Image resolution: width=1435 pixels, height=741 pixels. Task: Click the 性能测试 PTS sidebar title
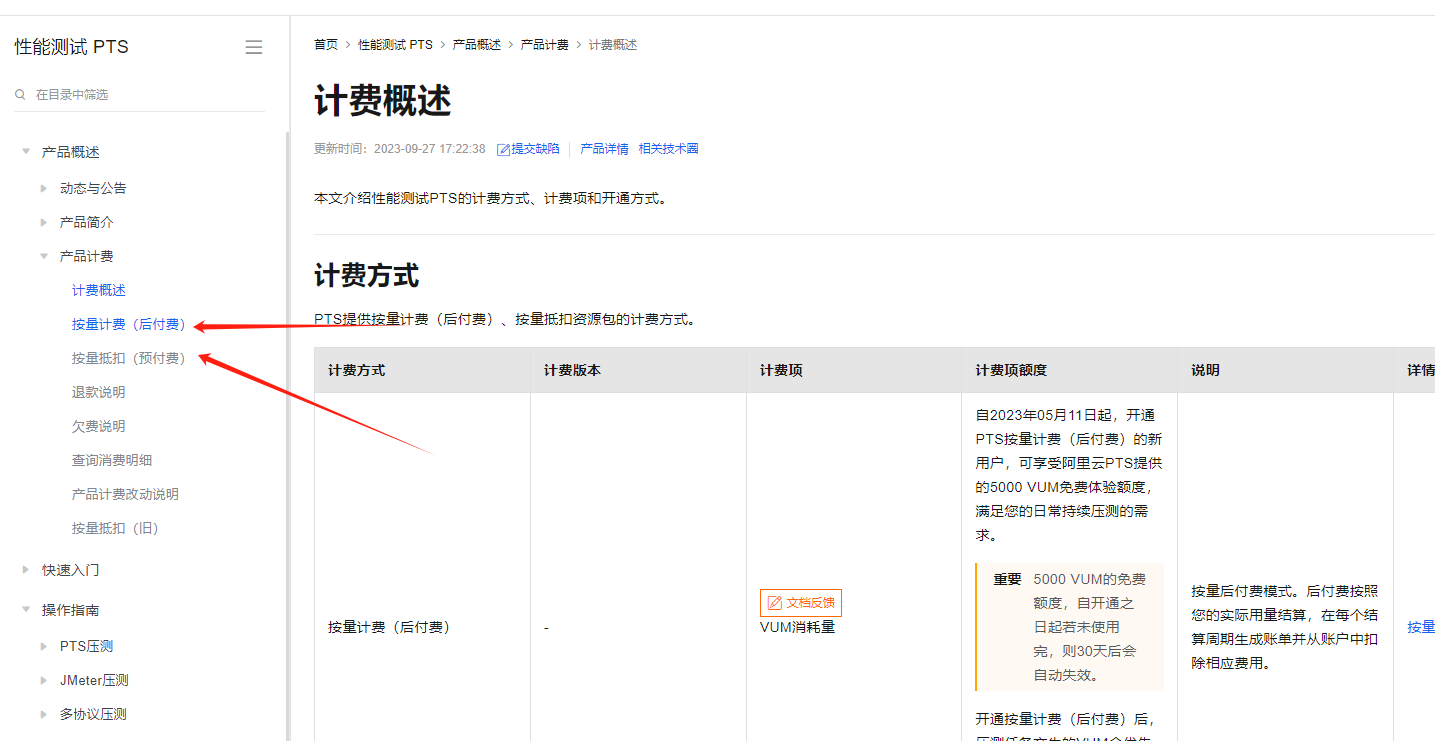[71, 47]
